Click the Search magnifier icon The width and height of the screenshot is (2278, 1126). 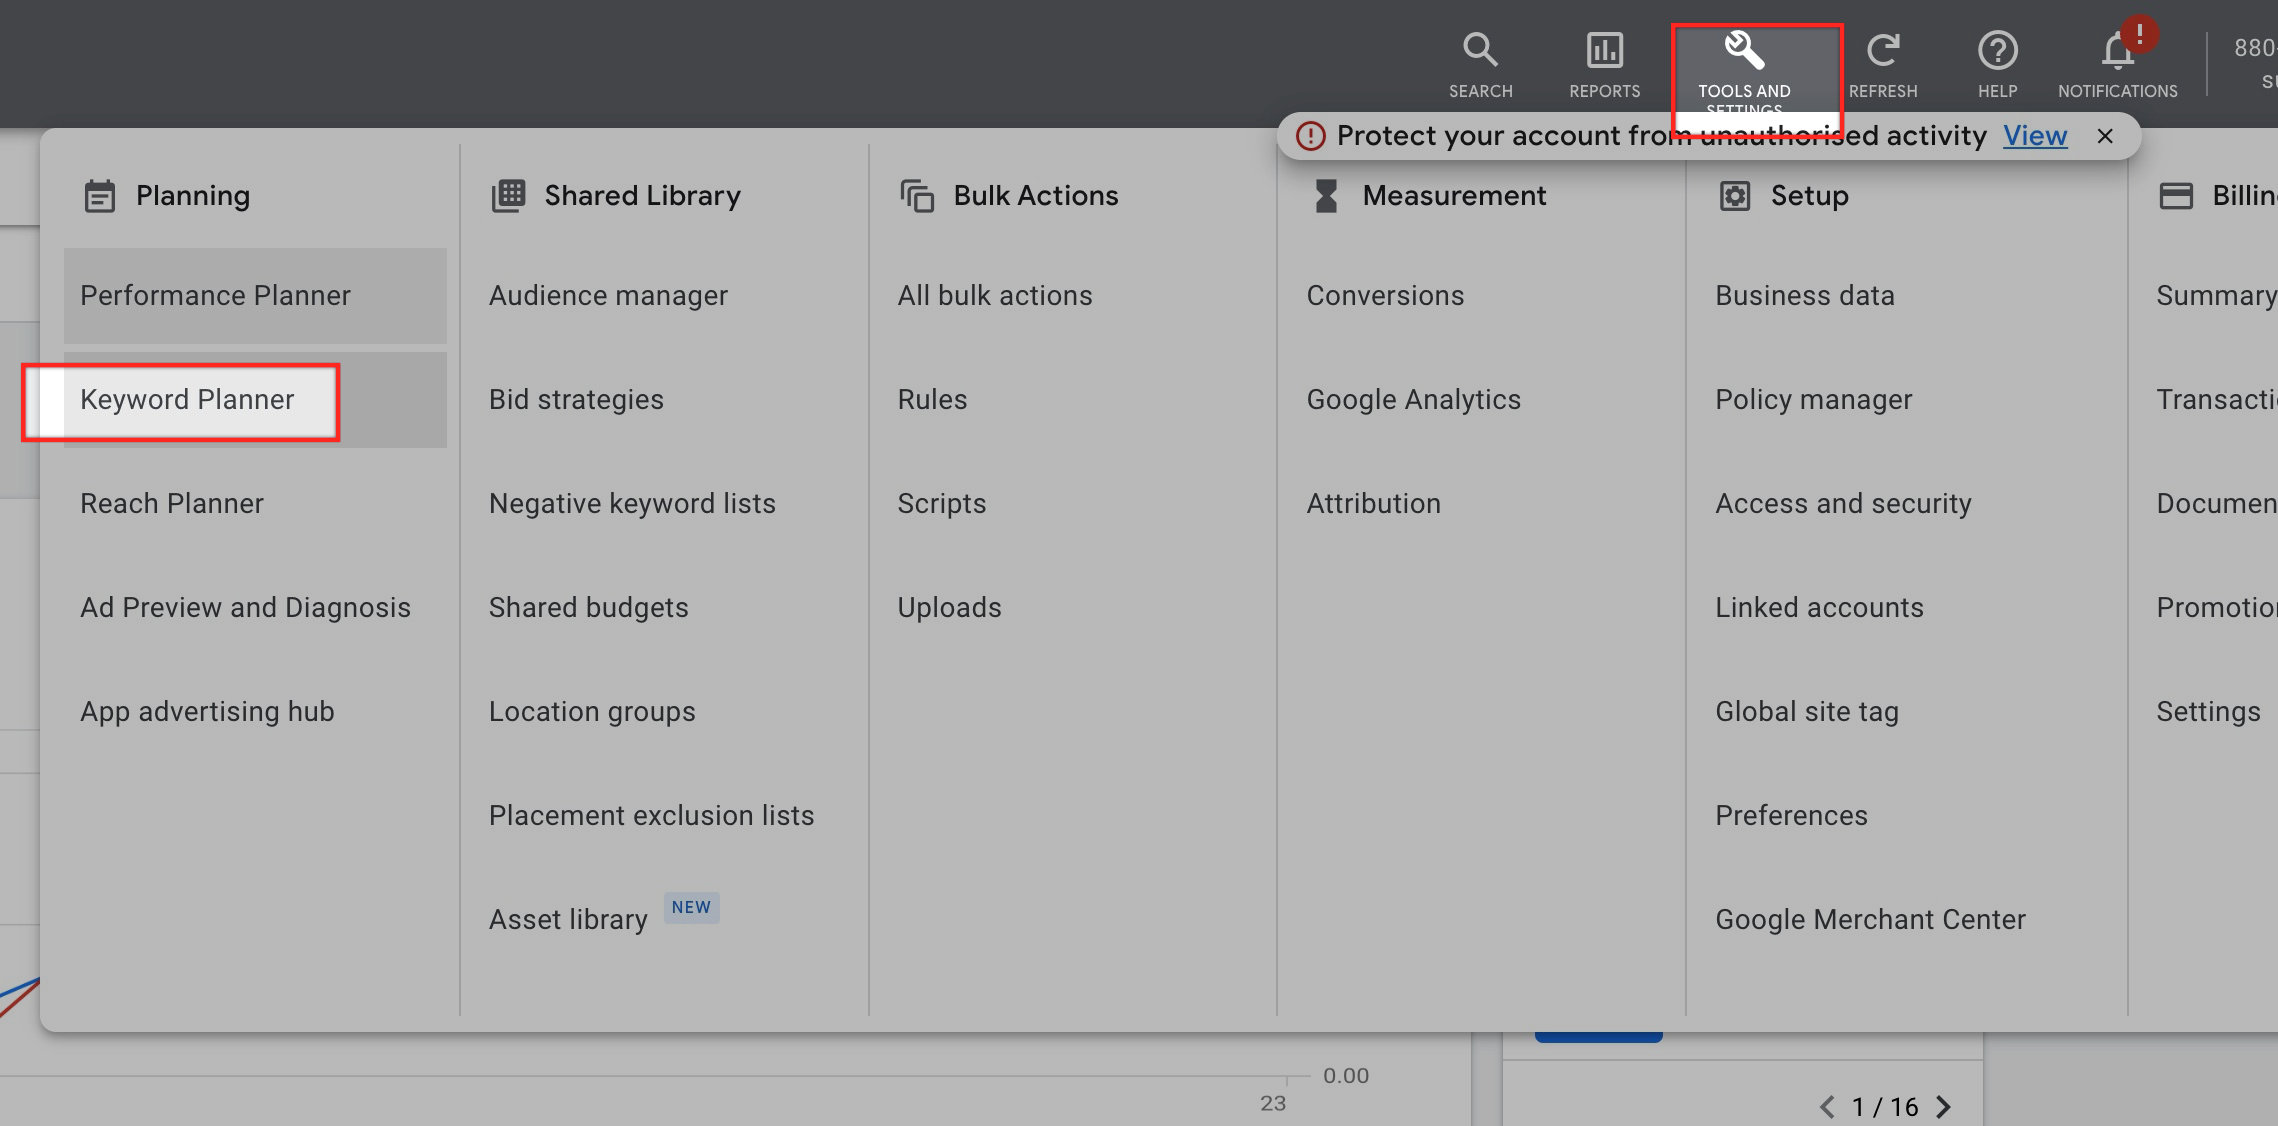click(x=1480, y=50)
